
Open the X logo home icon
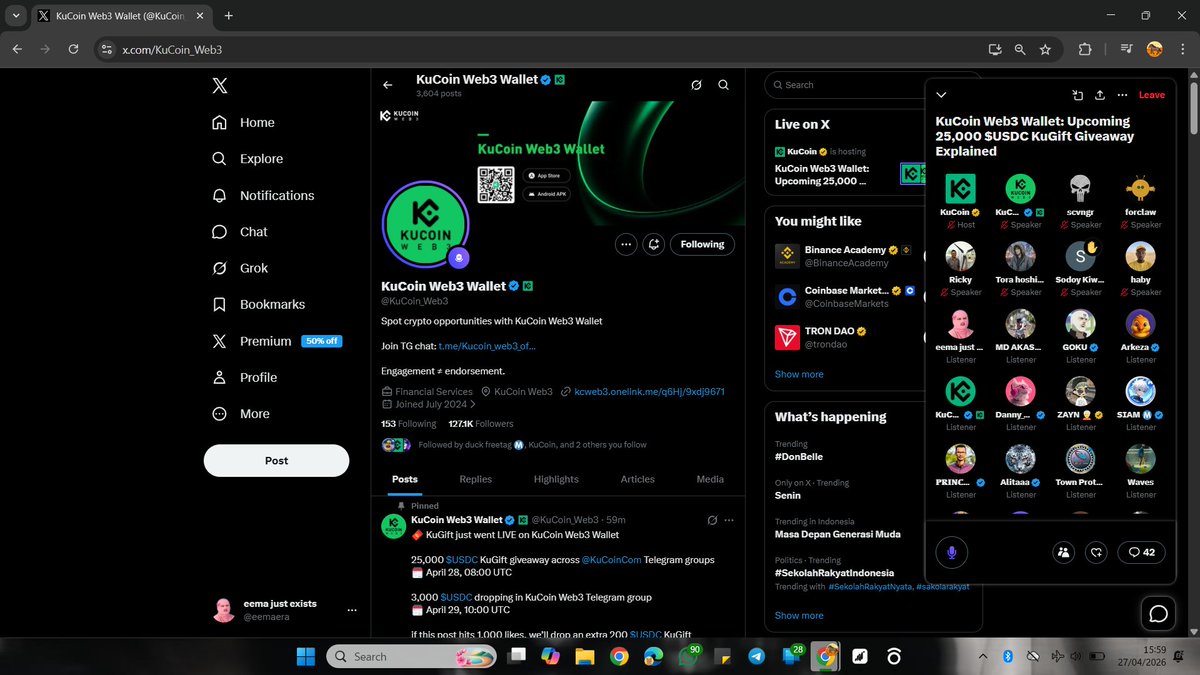pyautogui.click(x=220, y=86)
